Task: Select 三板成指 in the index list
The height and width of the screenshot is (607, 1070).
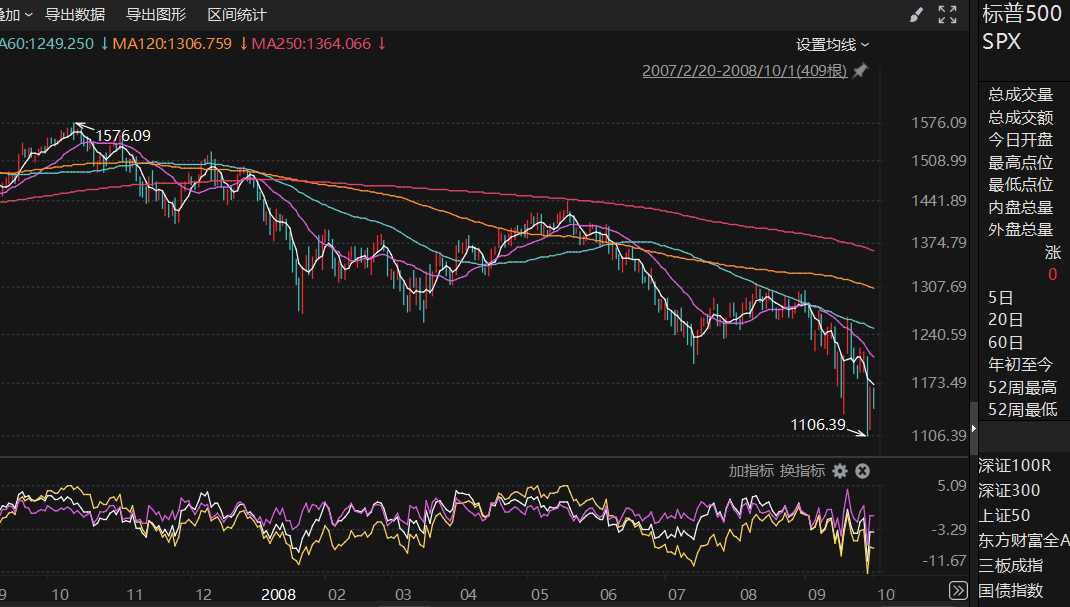Action: pos(1011,565)
